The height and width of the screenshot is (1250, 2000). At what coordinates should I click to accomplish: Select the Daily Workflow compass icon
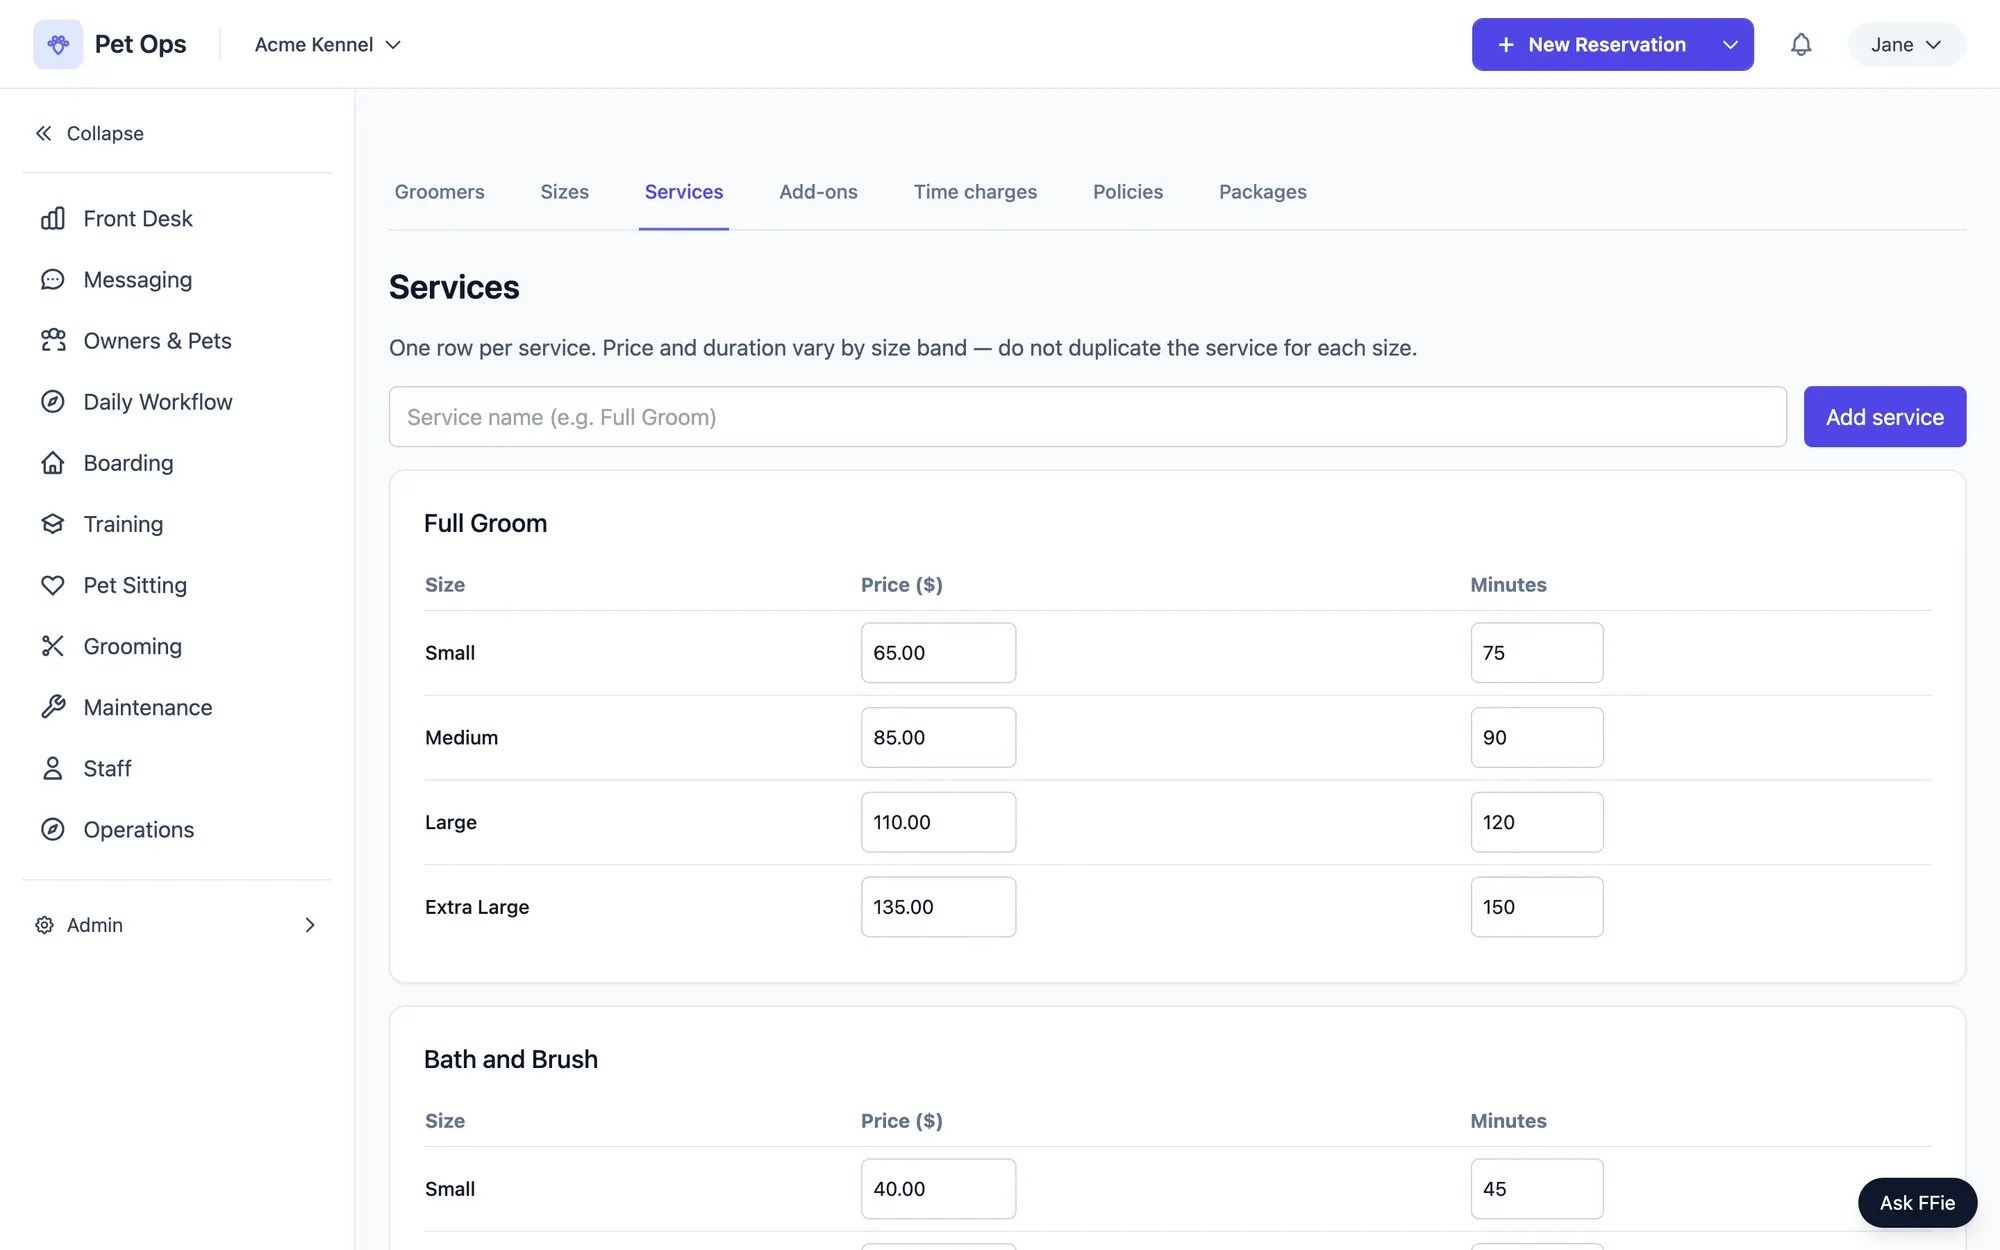pyautogui.click(x=53, y=401)
